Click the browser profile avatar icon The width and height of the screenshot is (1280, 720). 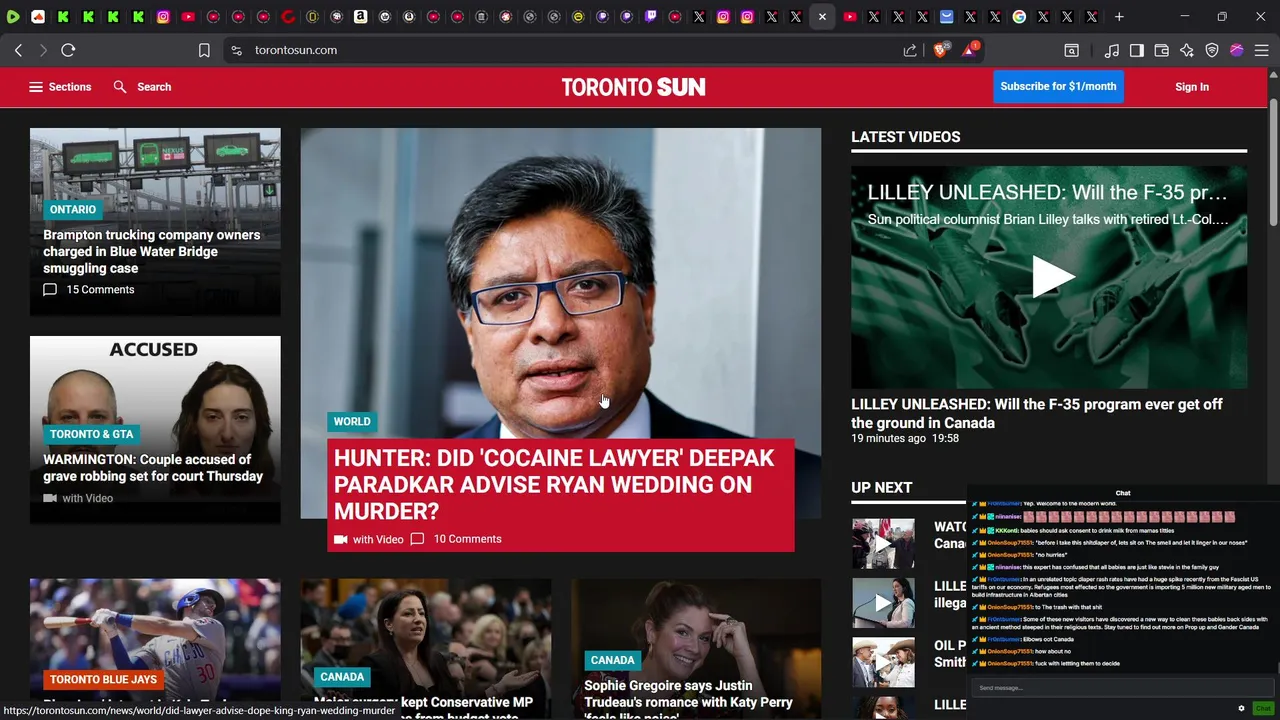click(x=1237, y=50)
